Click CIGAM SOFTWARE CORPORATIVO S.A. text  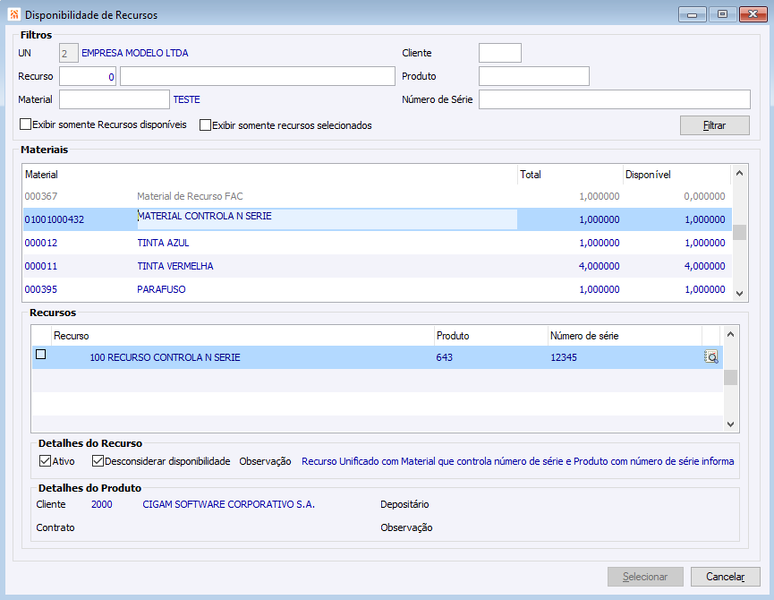click(229, 504)
